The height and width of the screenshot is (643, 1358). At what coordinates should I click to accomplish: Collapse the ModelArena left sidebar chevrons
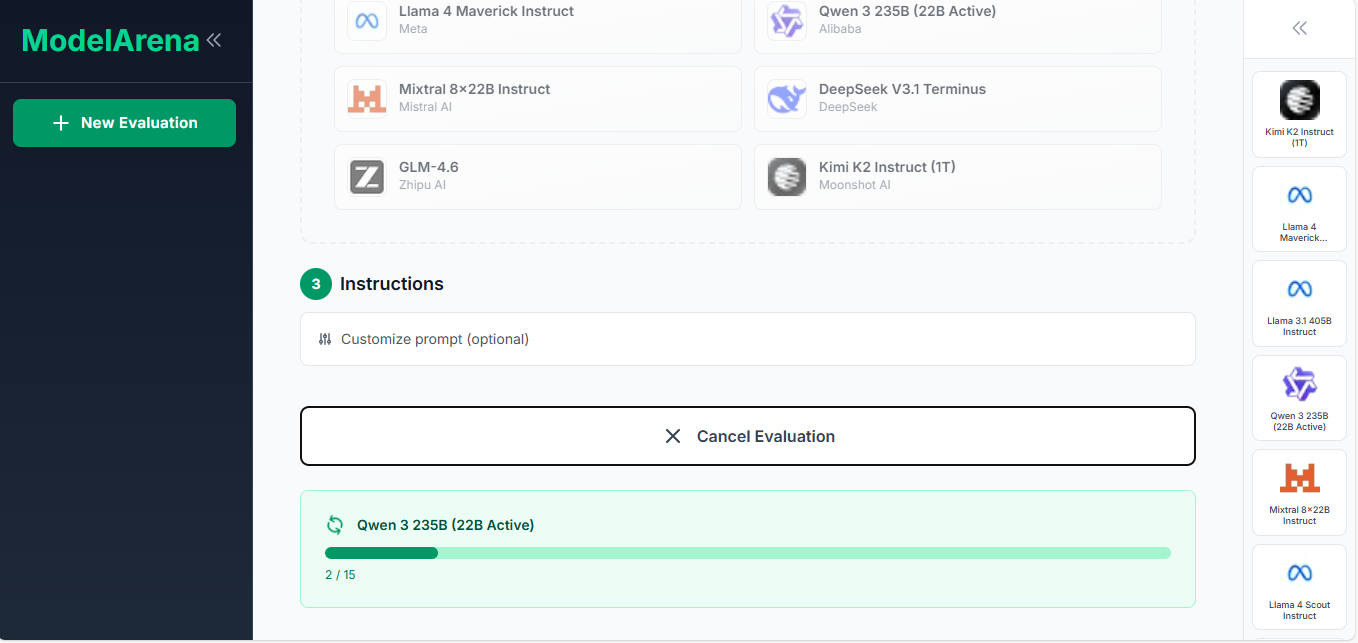click(214, 40)
